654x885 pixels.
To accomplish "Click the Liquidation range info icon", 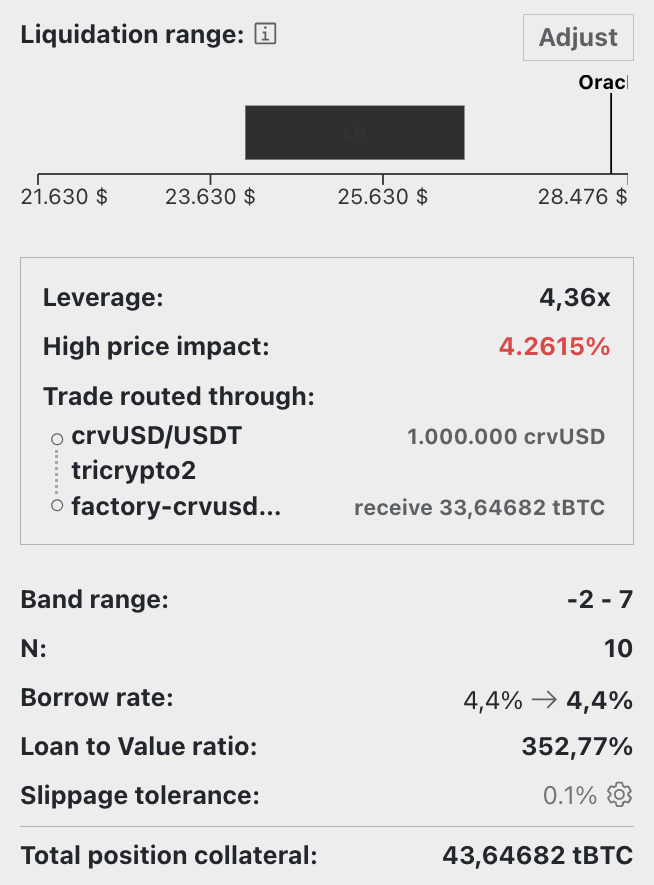I will (265, 34).
